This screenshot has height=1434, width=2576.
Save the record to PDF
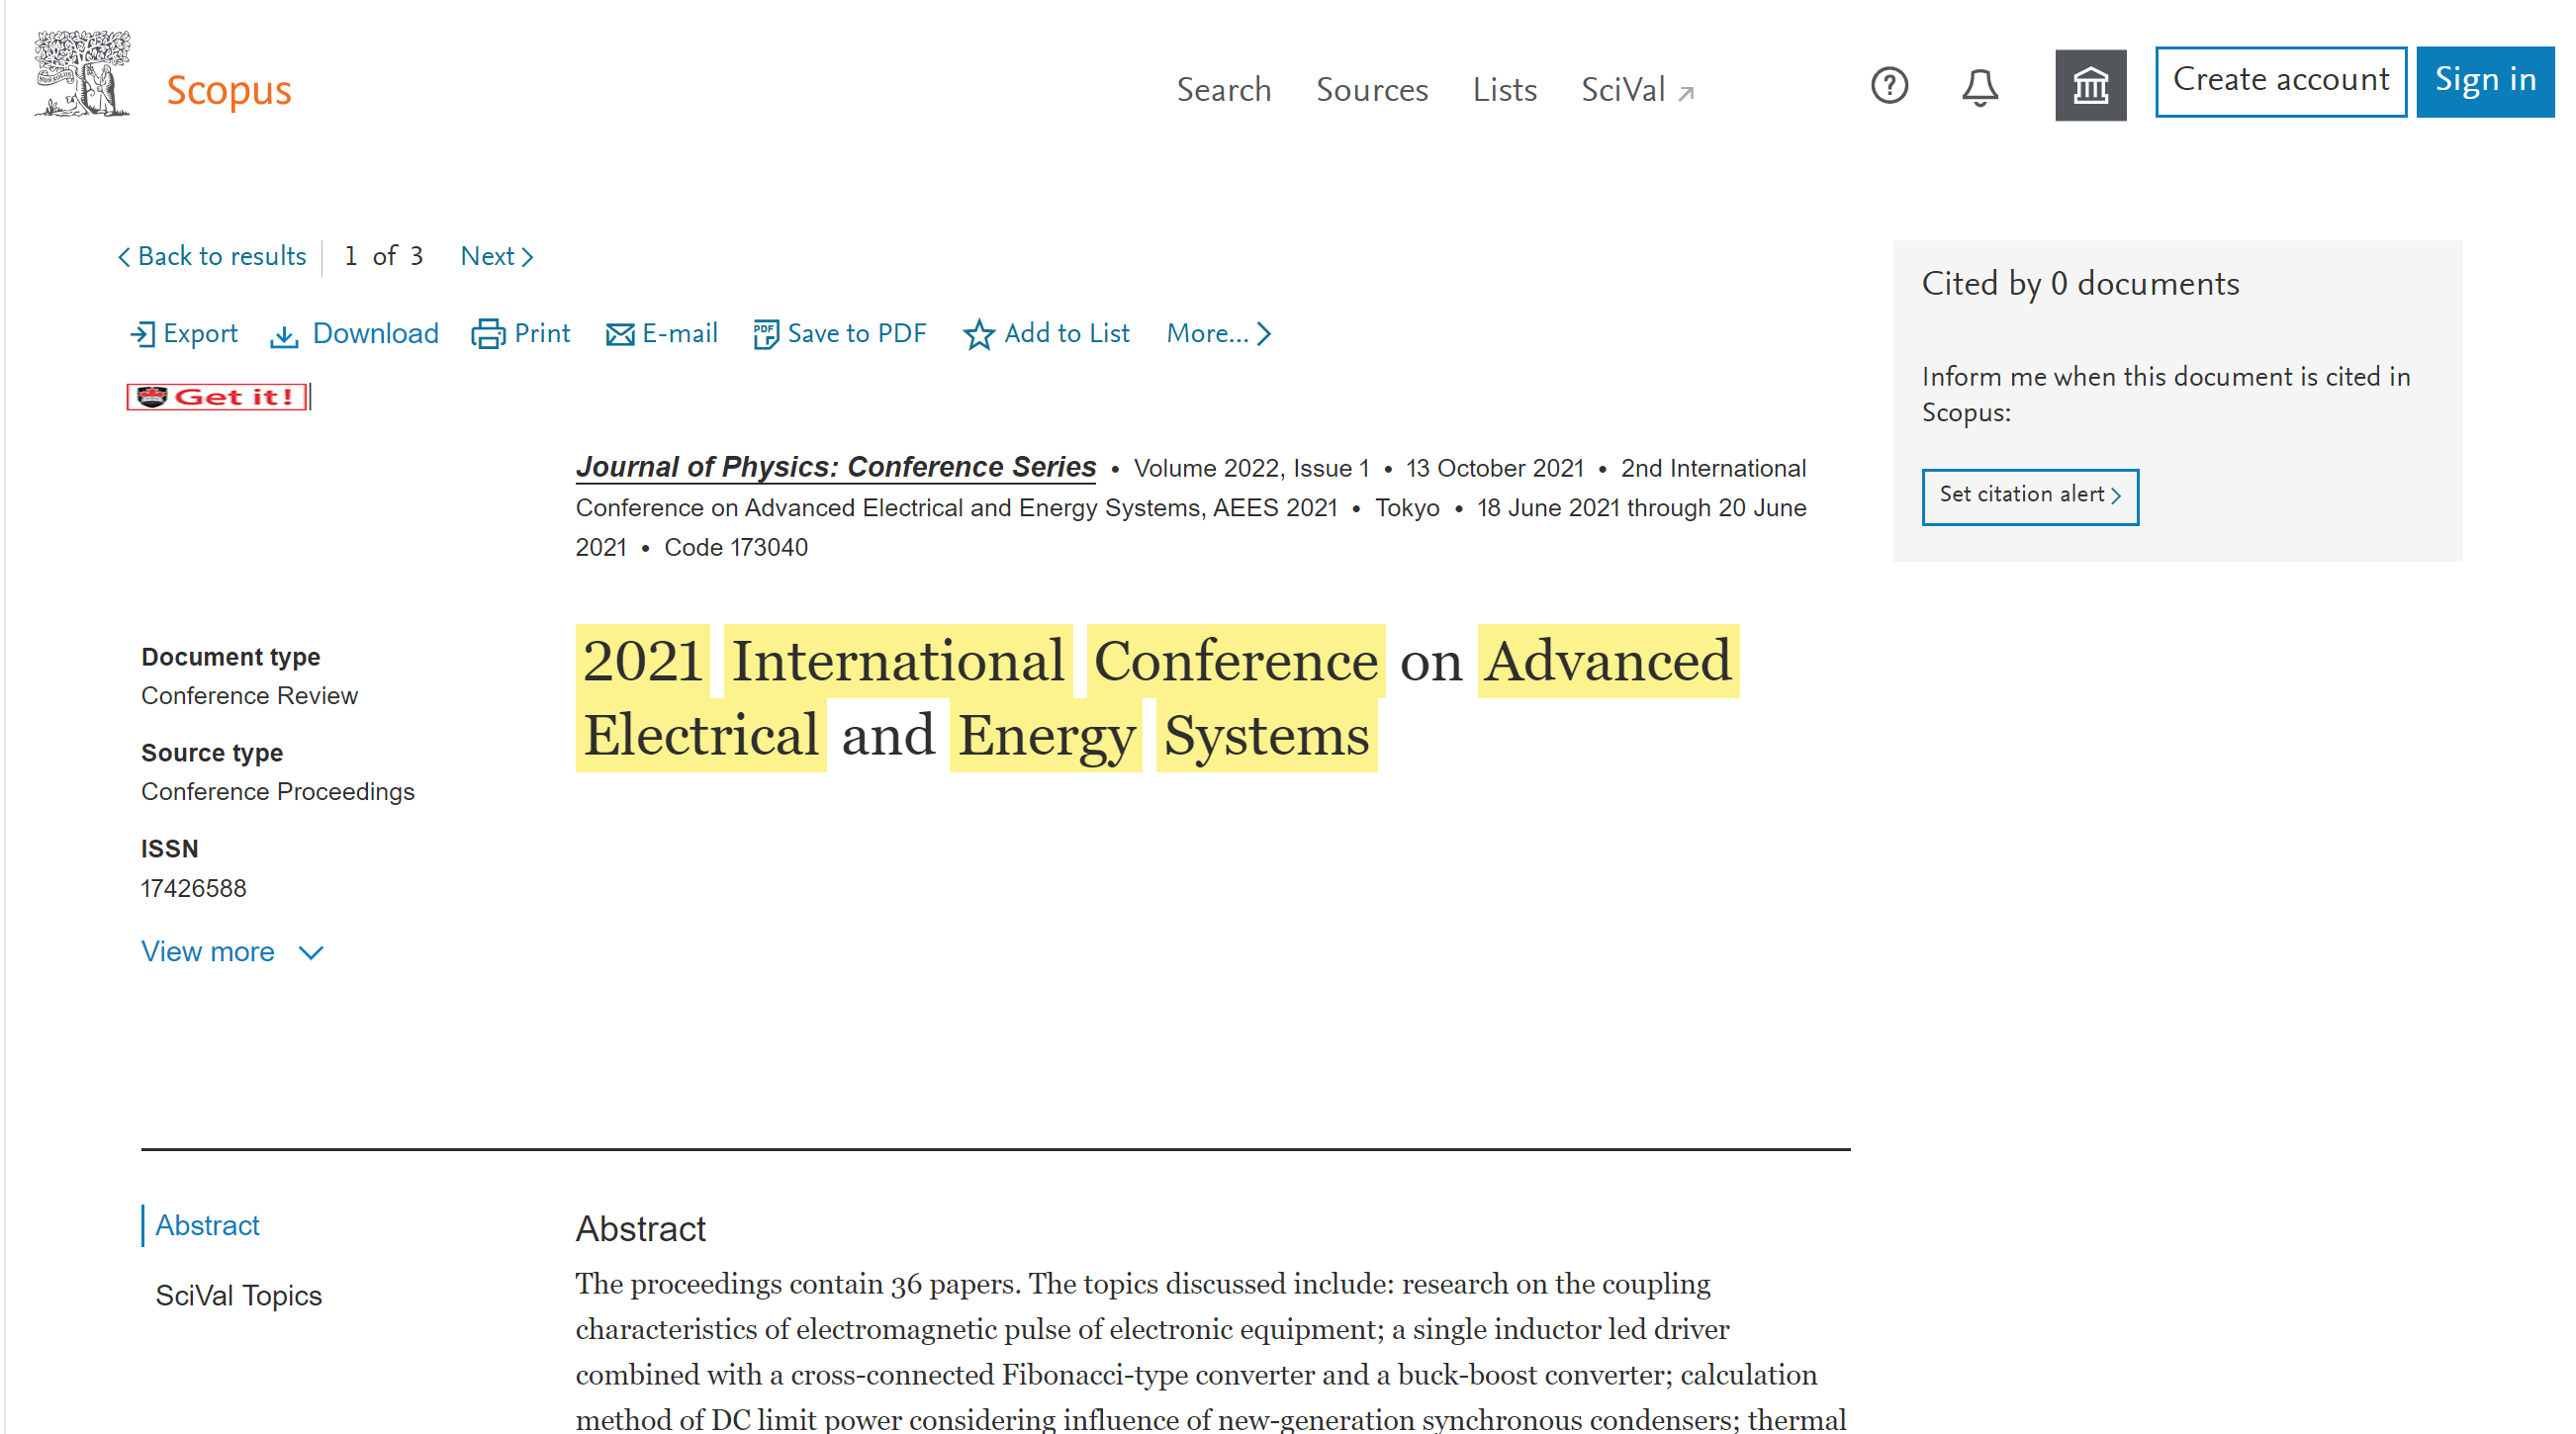[x=840, y=334]
